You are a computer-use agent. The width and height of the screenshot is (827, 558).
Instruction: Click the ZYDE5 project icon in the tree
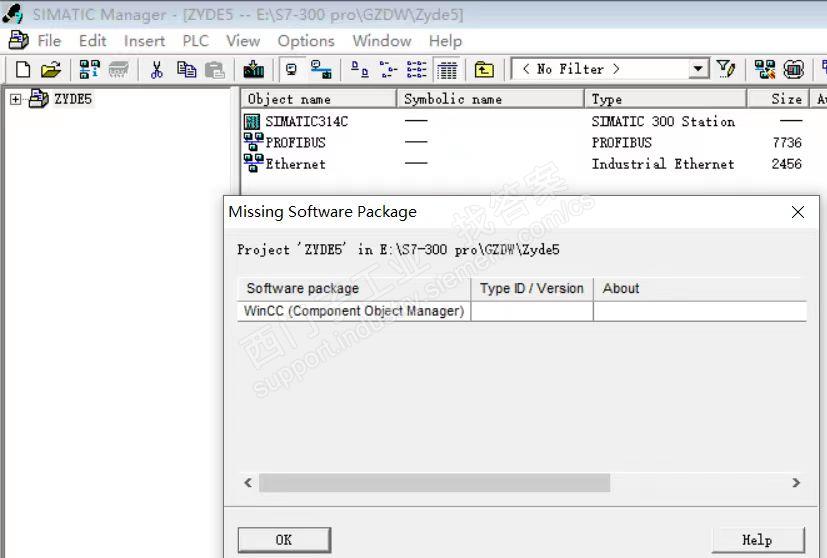tap(39, 99)
